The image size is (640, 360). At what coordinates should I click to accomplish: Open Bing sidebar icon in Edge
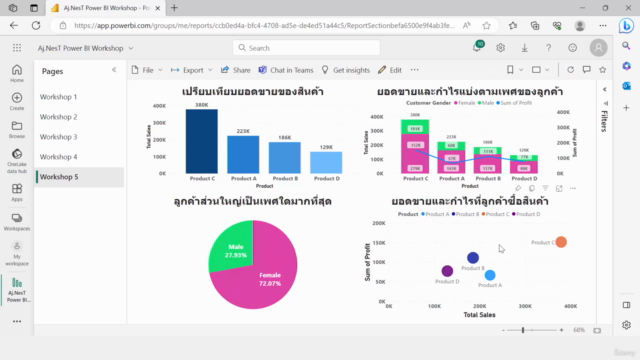tap(627, 26)
